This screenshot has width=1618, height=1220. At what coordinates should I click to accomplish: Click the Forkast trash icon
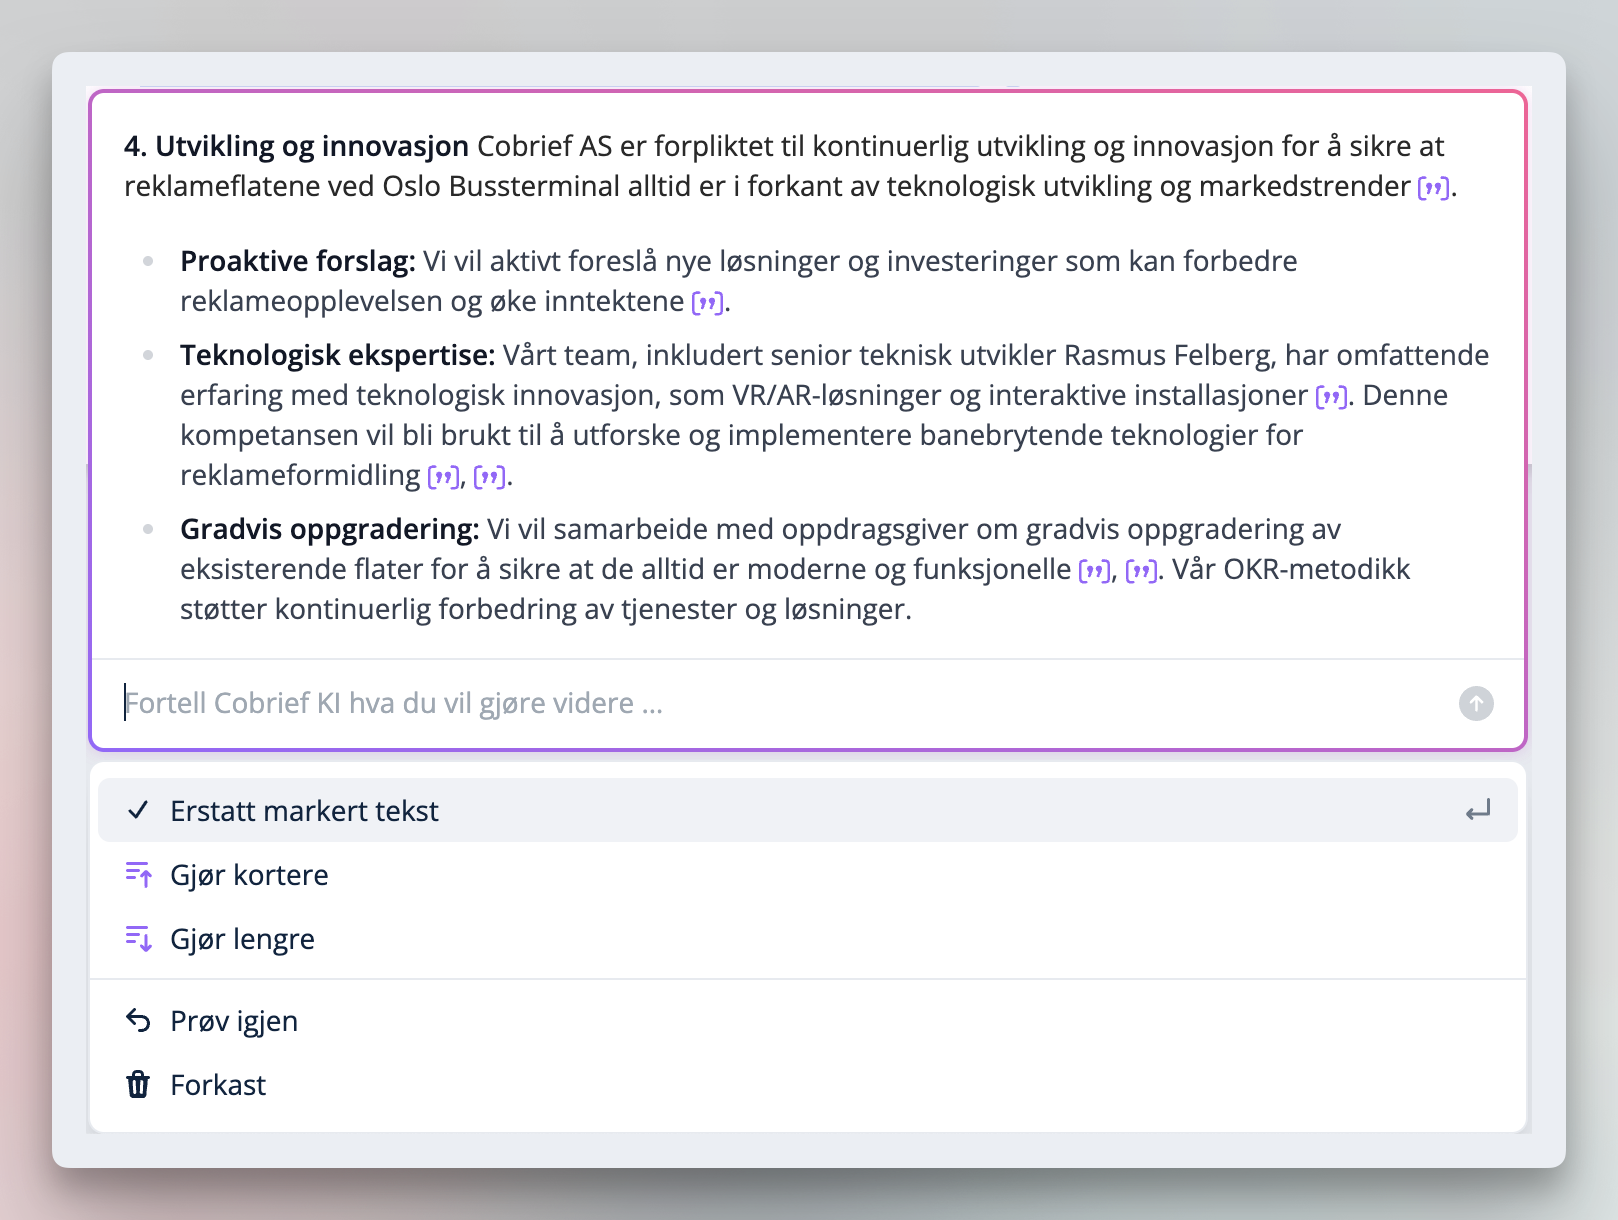138,1085
